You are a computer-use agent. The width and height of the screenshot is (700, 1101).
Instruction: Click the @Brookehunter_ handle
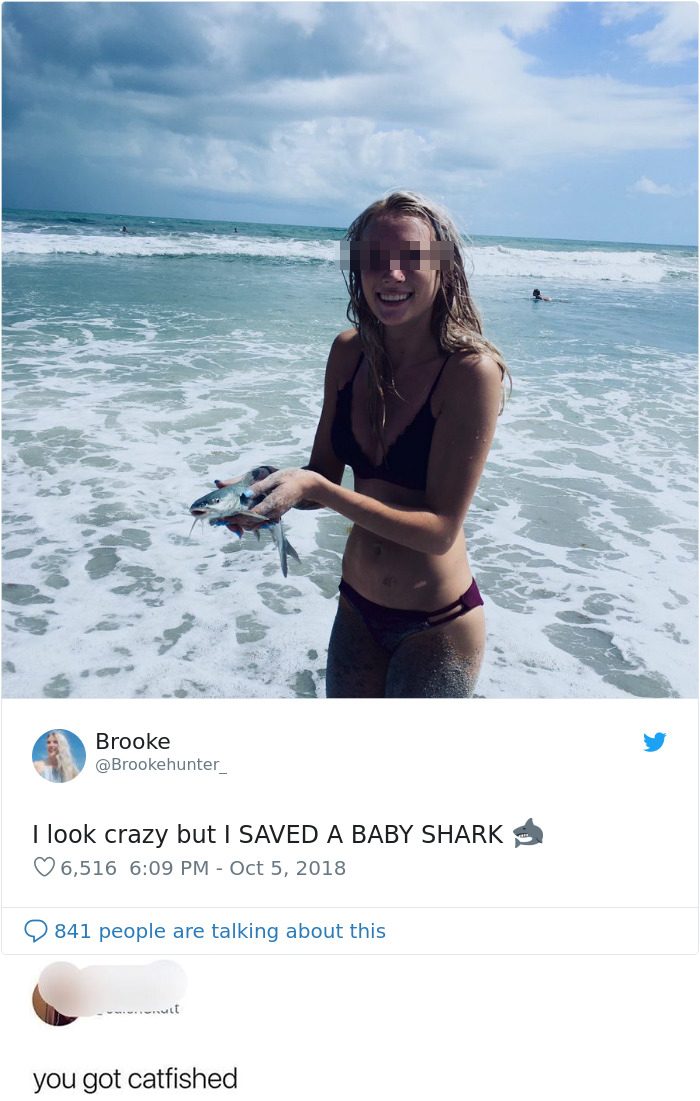click(x=161, y=765)
